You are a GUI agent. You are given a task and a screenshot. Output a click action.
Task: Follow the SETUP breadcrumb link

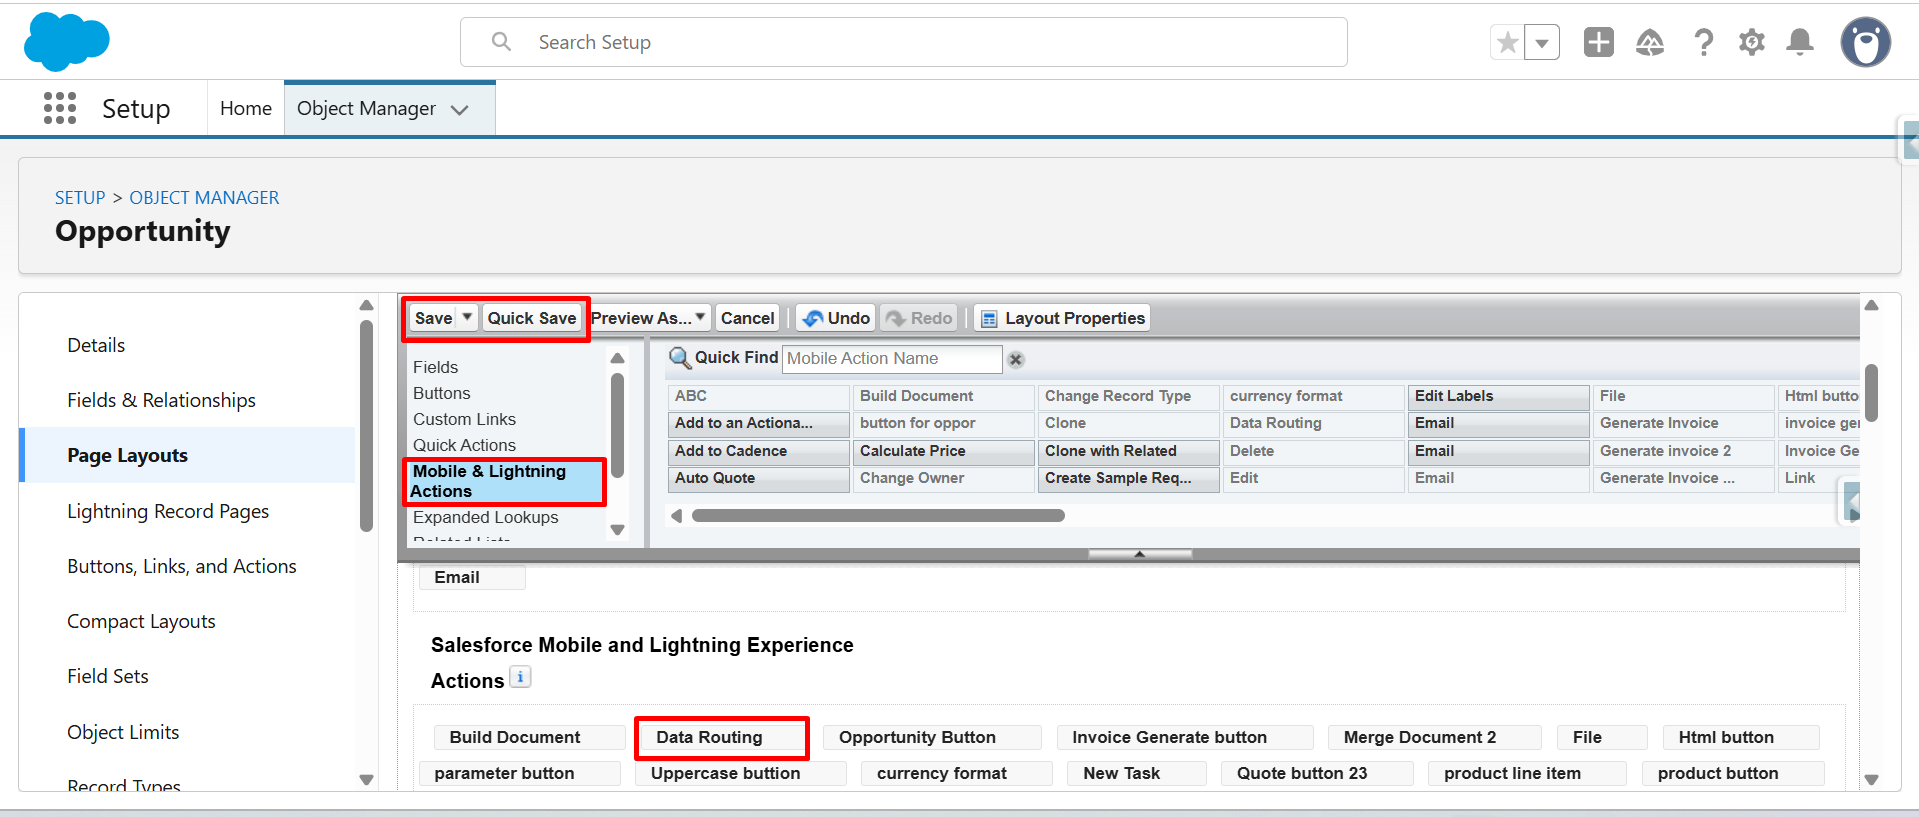tap(80, 198)
